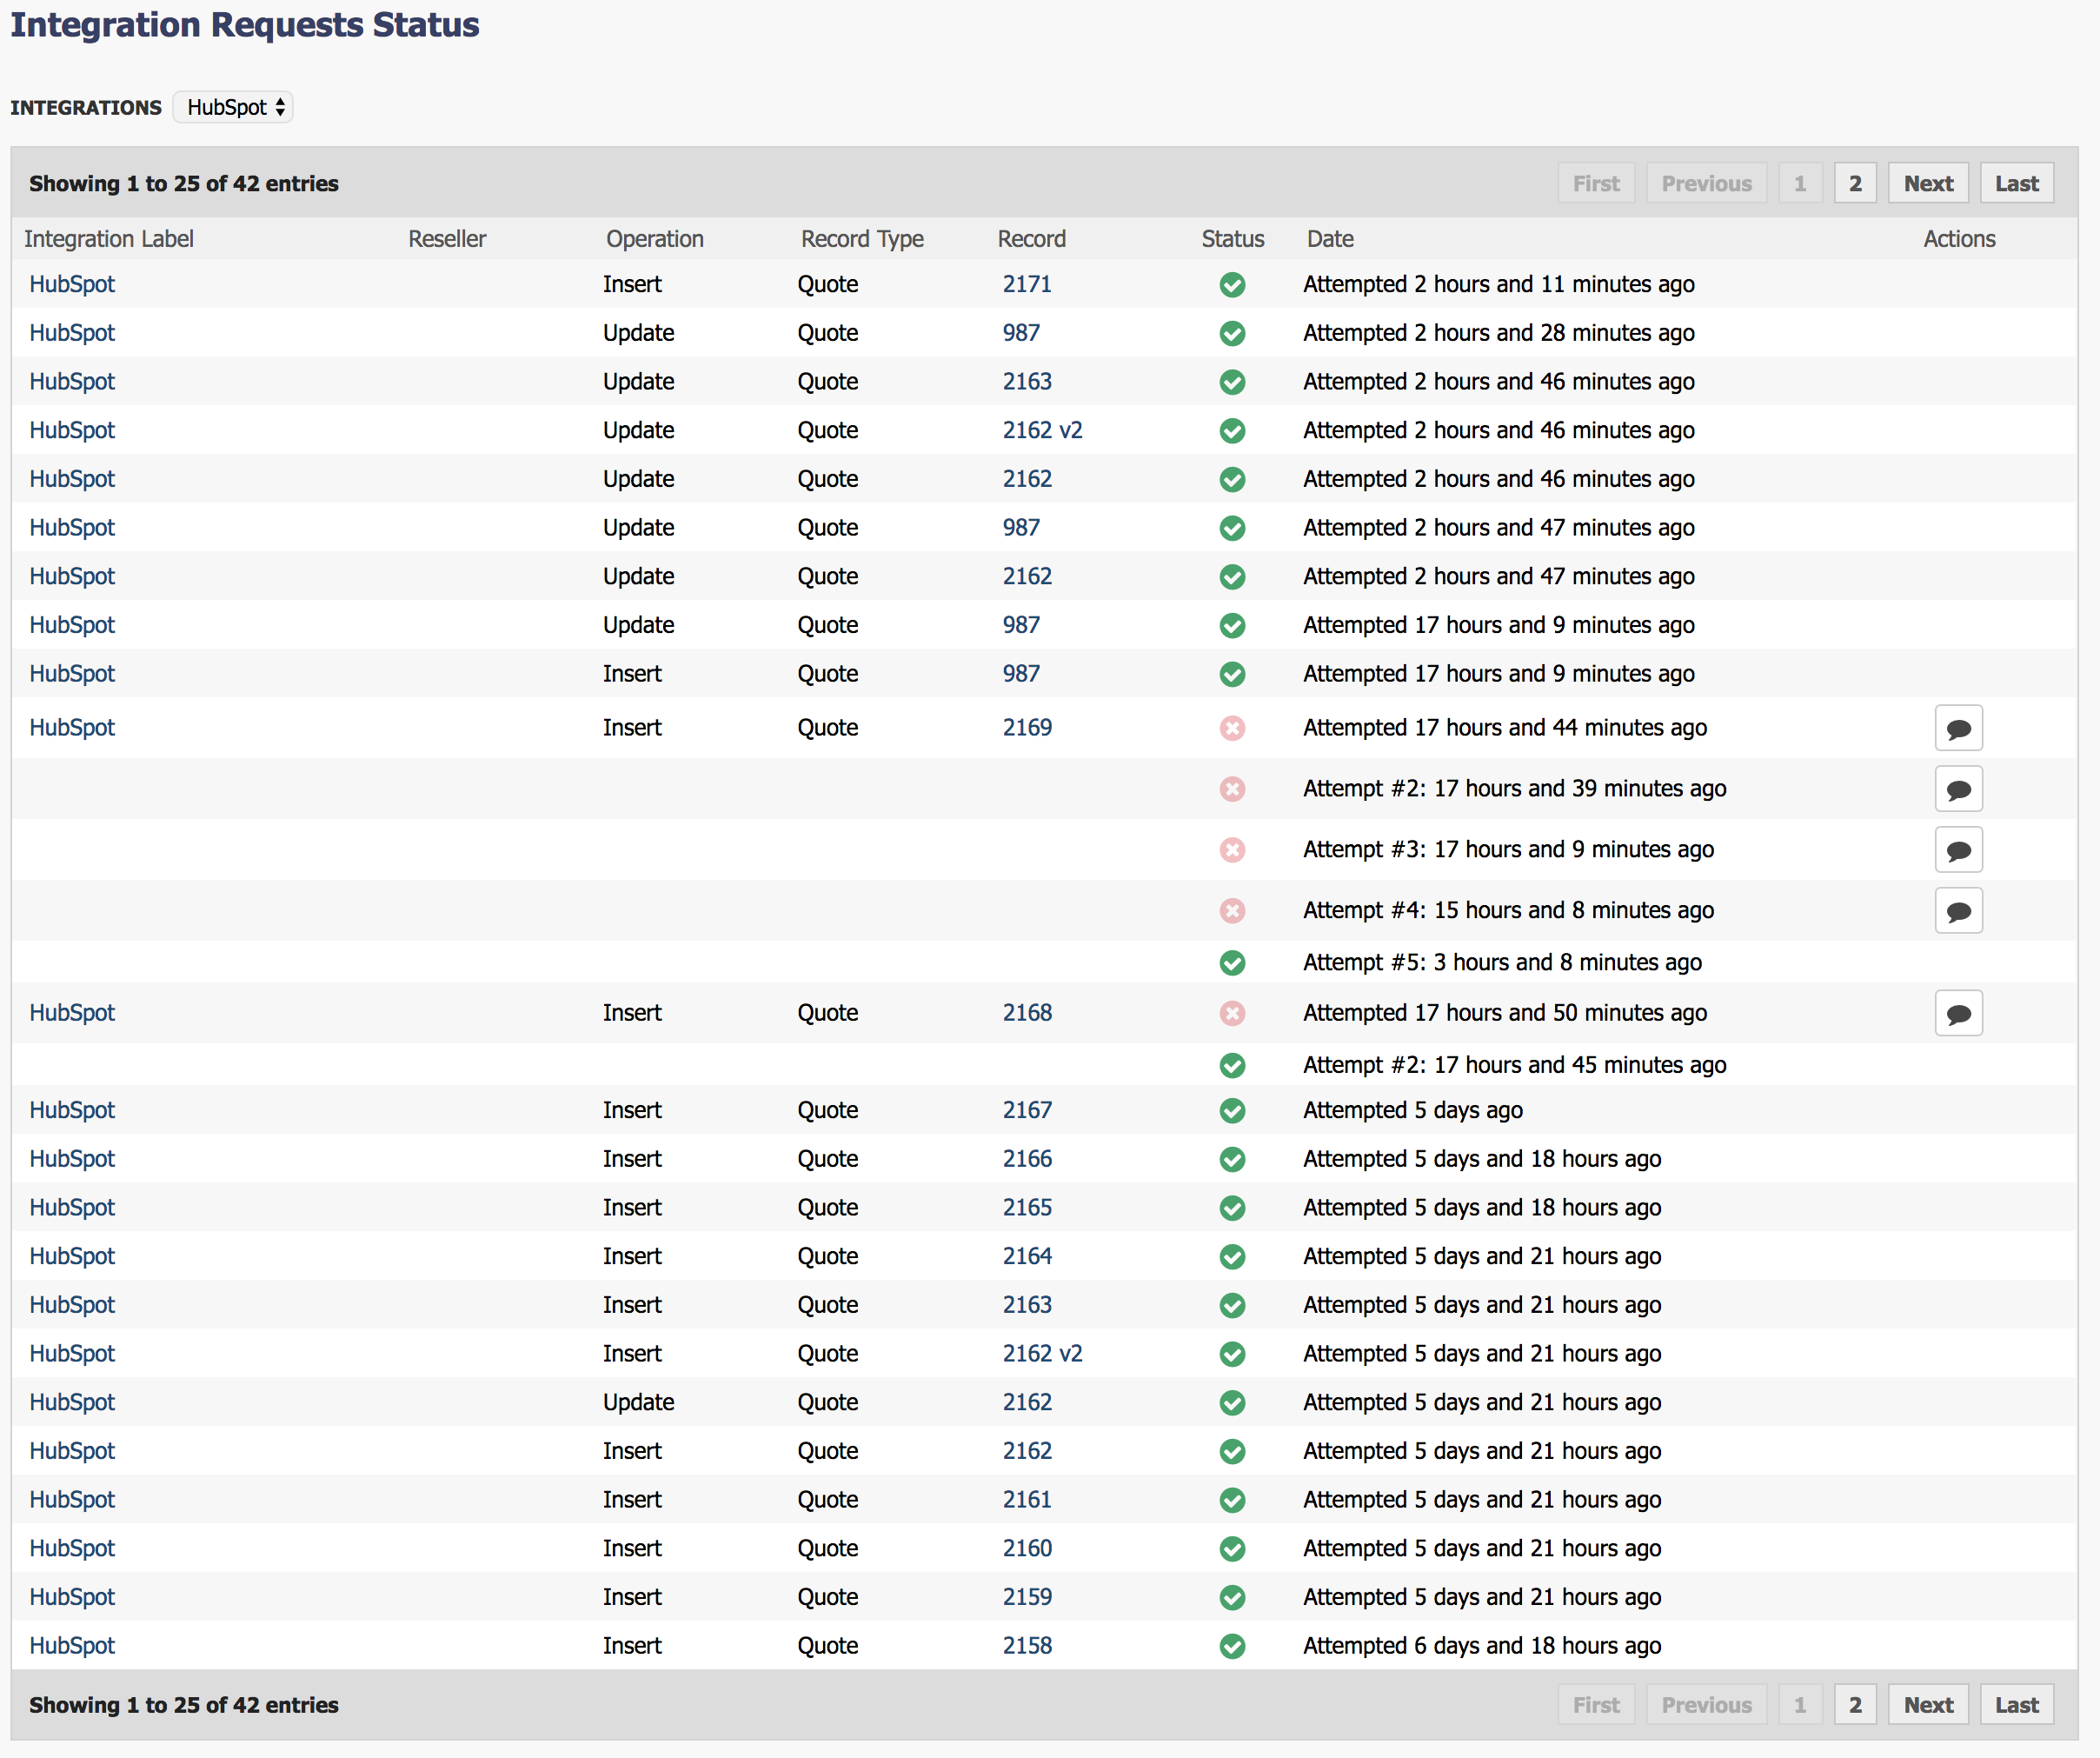Open HubSpot link in record 2169 row

(x=72, y=727)
